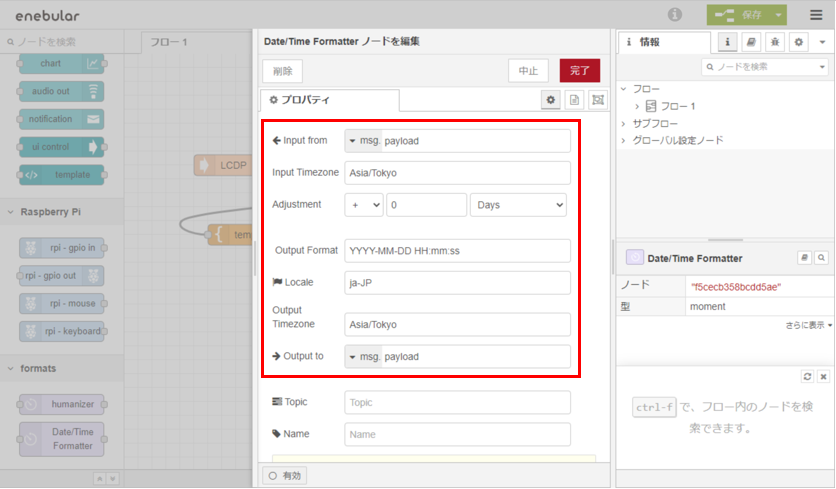
Task: Open the info circle icon in header
Action: tap(674, 14)
